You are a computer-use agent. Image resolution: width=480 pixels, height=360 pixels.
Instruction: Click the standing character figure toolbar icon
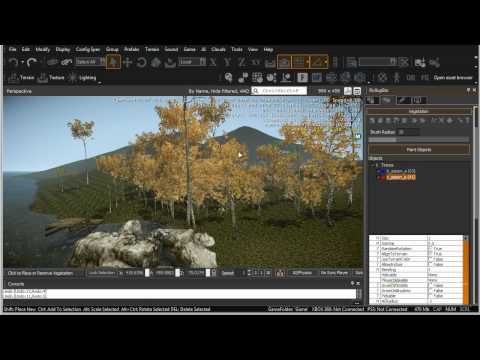396,78
